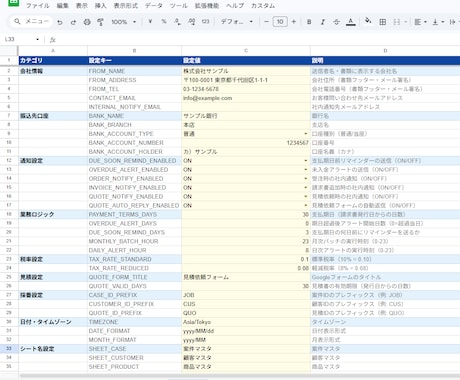This screenshot has width=460, height=380.
Task: Toggle italic formatting
Action: coord(323,22)
